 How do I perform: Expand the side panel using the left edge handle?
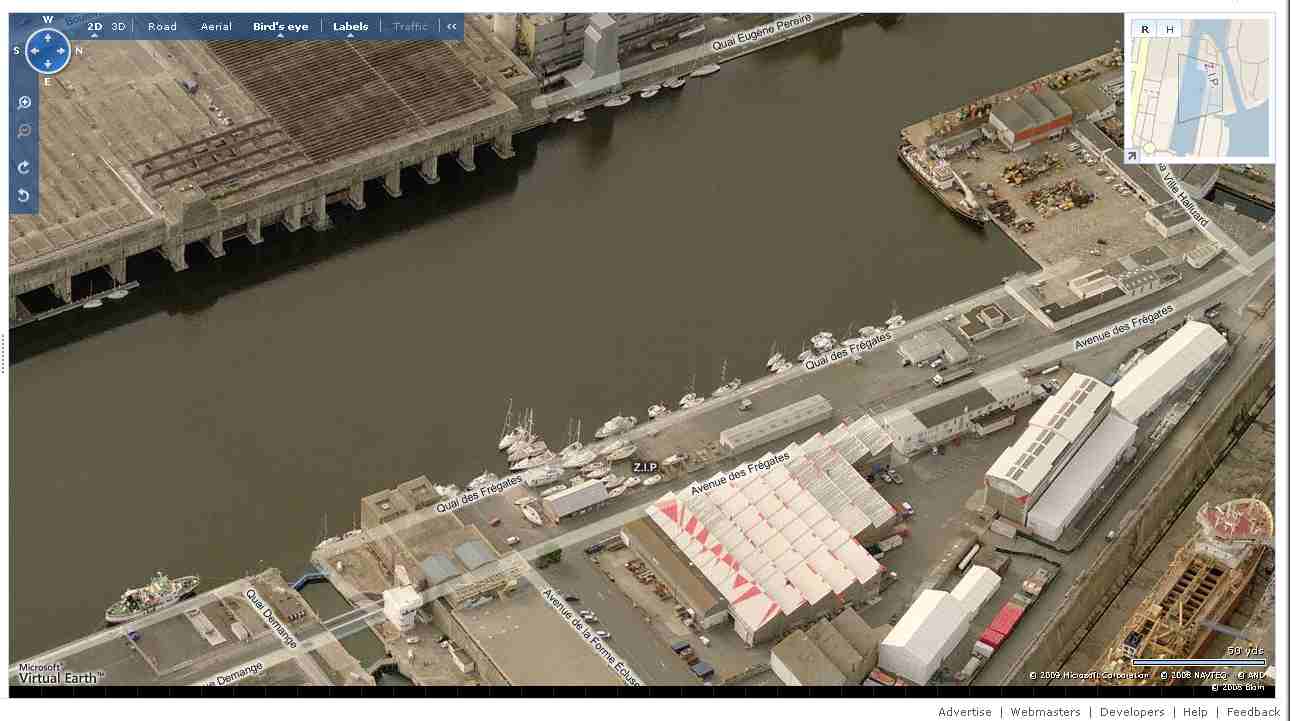click(4, 353)
